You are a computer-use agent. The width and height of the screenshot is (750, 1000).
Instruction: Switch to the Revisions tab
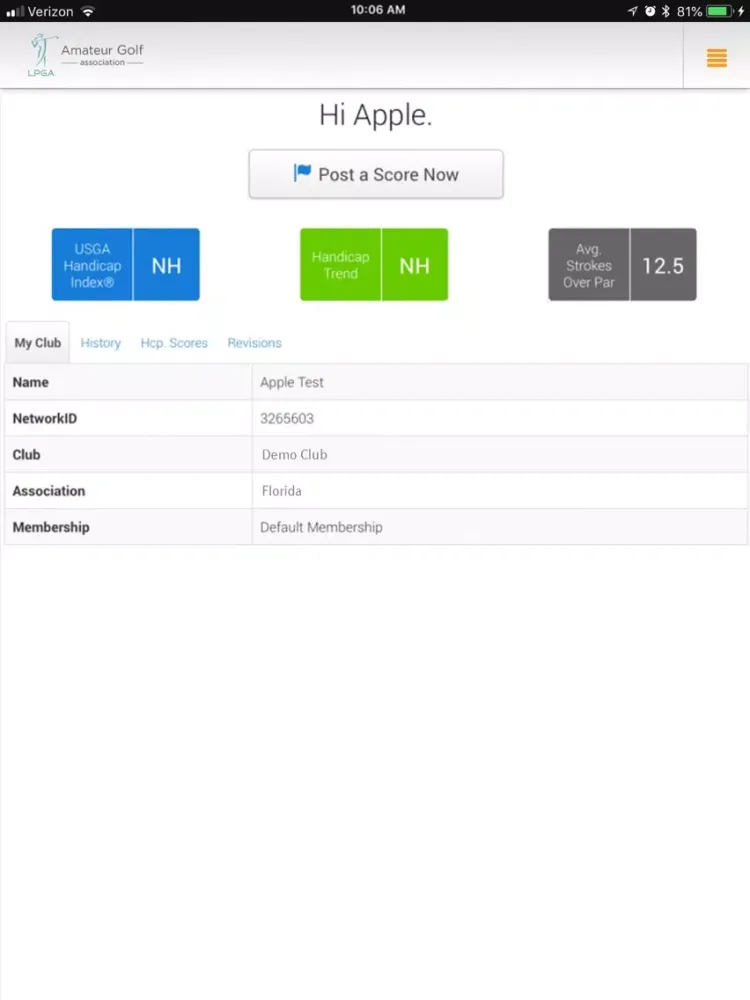pos(254,343)
